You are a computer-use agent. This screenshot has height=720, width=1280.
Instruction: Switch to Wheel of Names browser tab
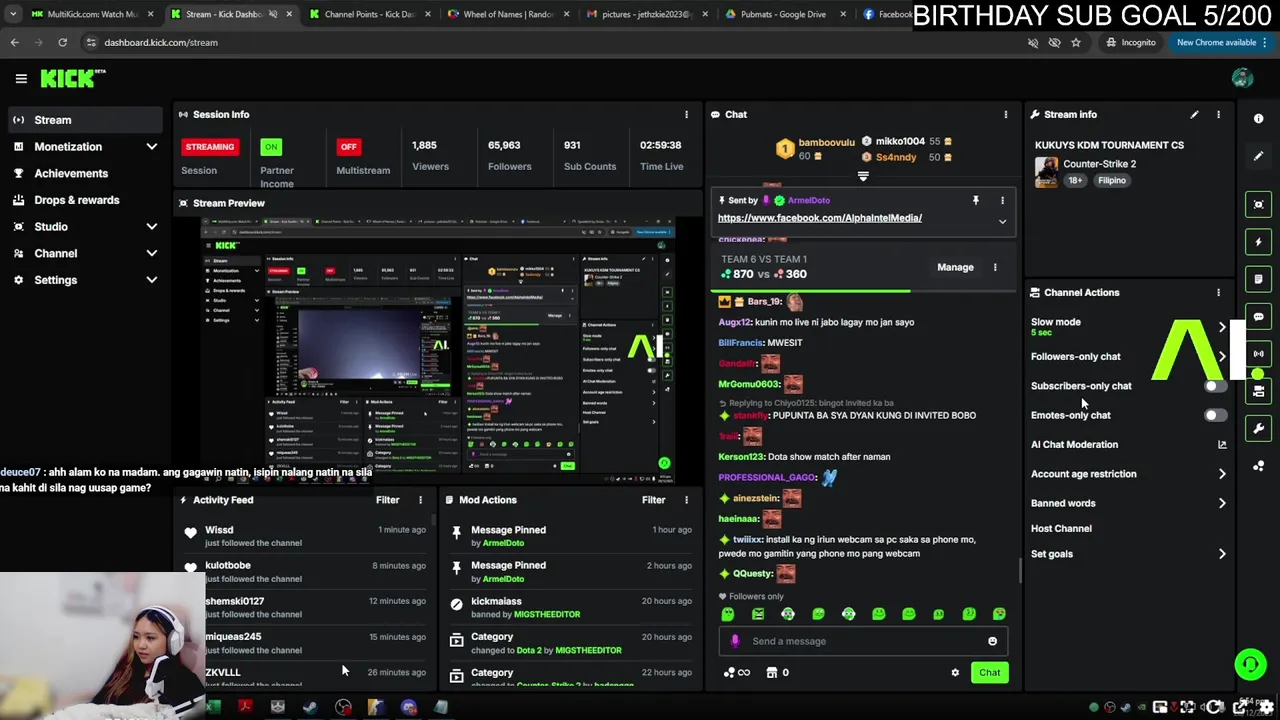(508, 14)
